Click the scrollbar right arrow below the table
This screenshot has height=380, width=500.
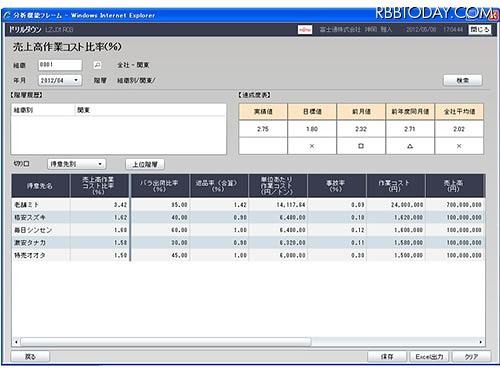pyautogui.click(x=480, y=342)
